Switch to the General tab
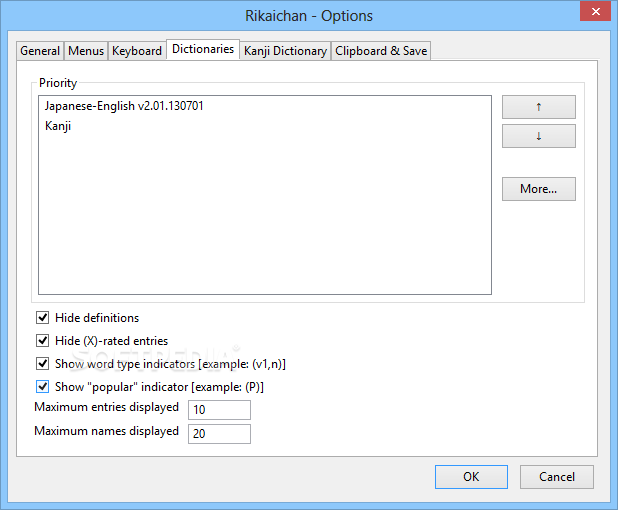The image size is (618, 510). pyautogui.click(x=40, y=51)
